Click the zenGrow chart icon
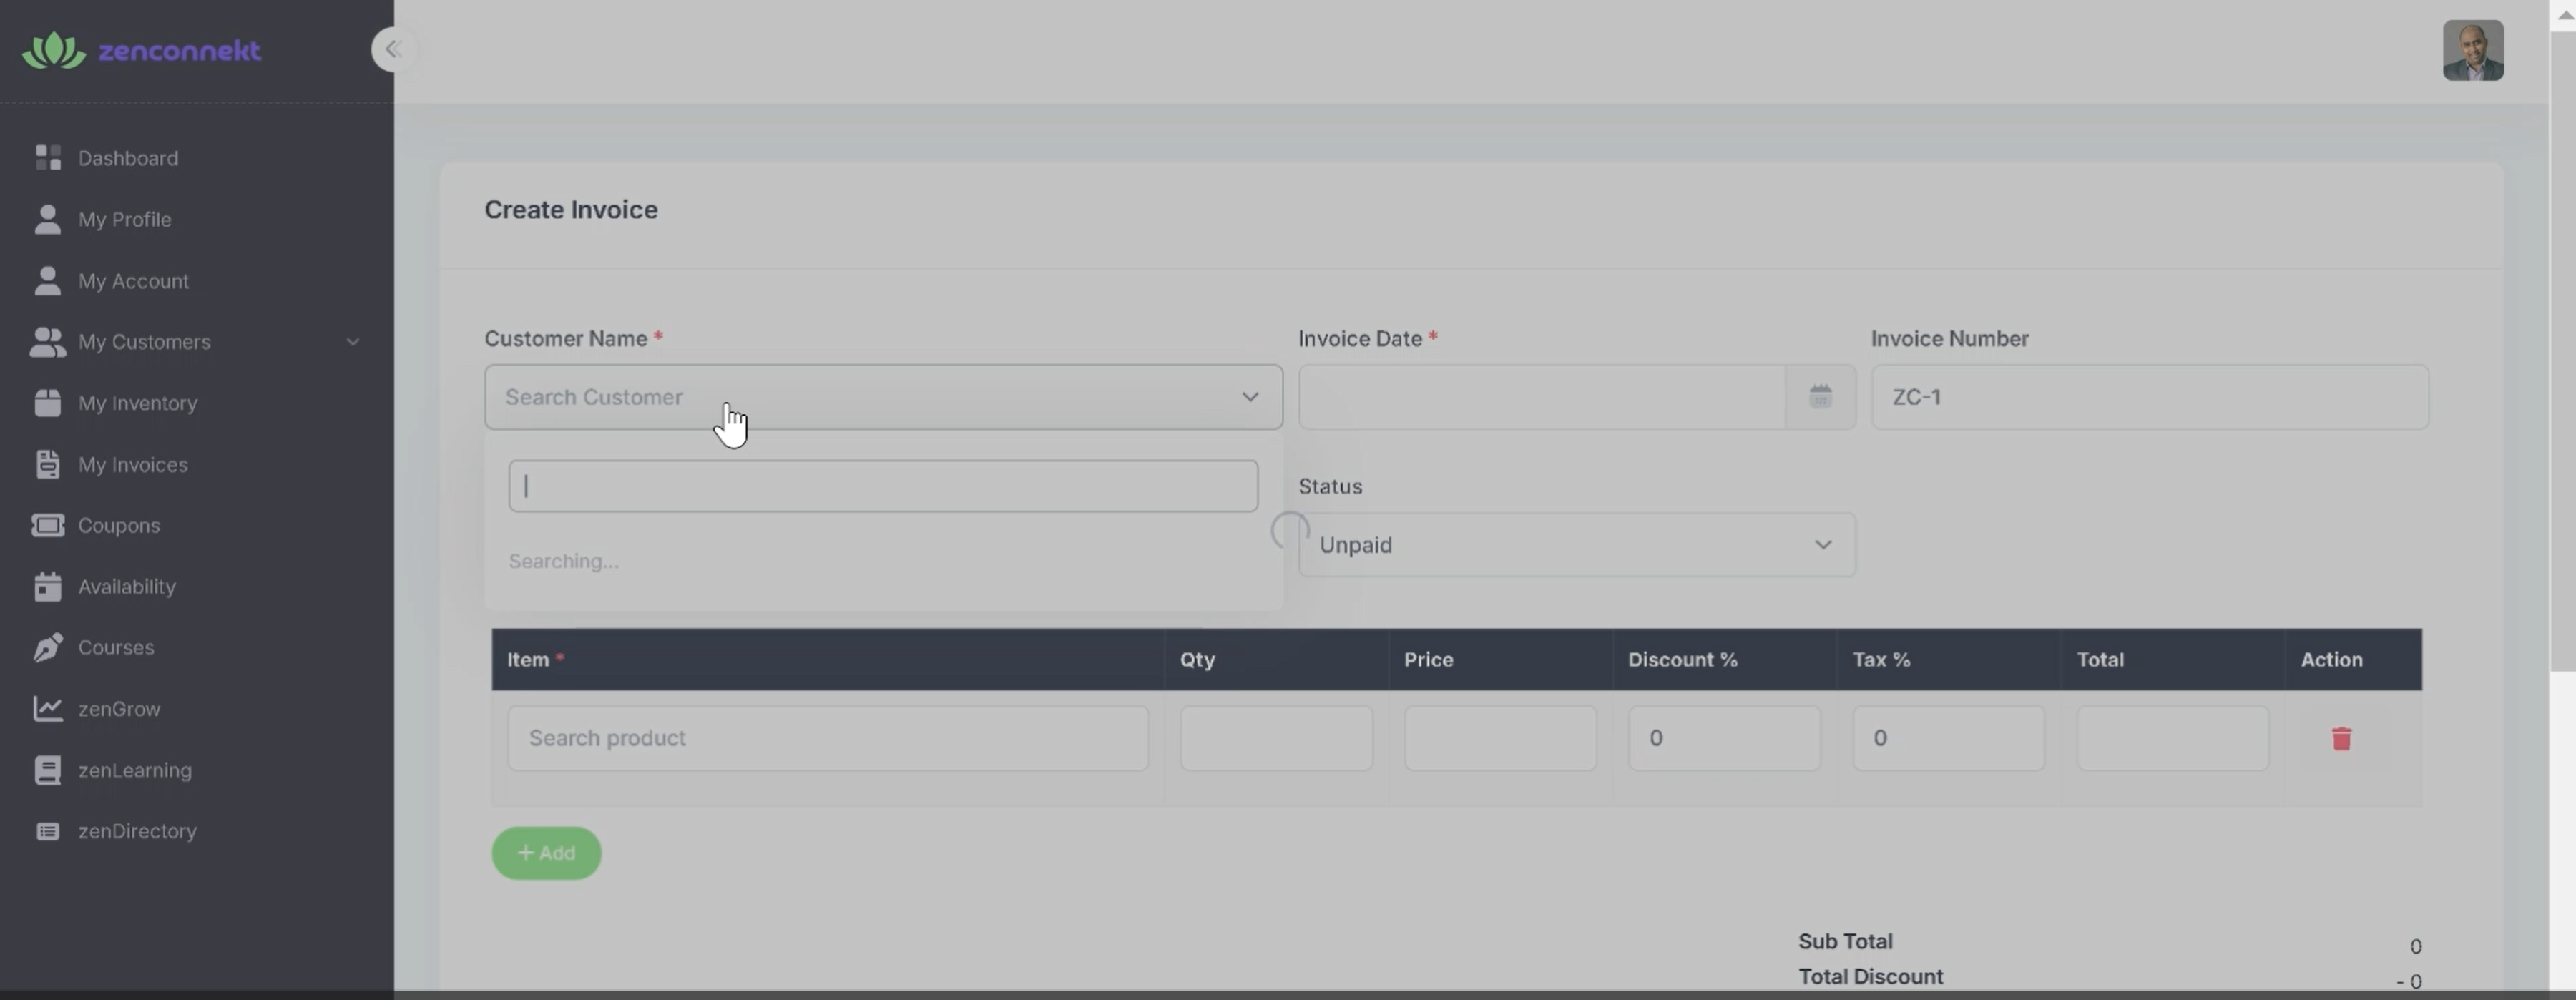The width and height of the screenshot is (2576, 1000). [48, 709]
